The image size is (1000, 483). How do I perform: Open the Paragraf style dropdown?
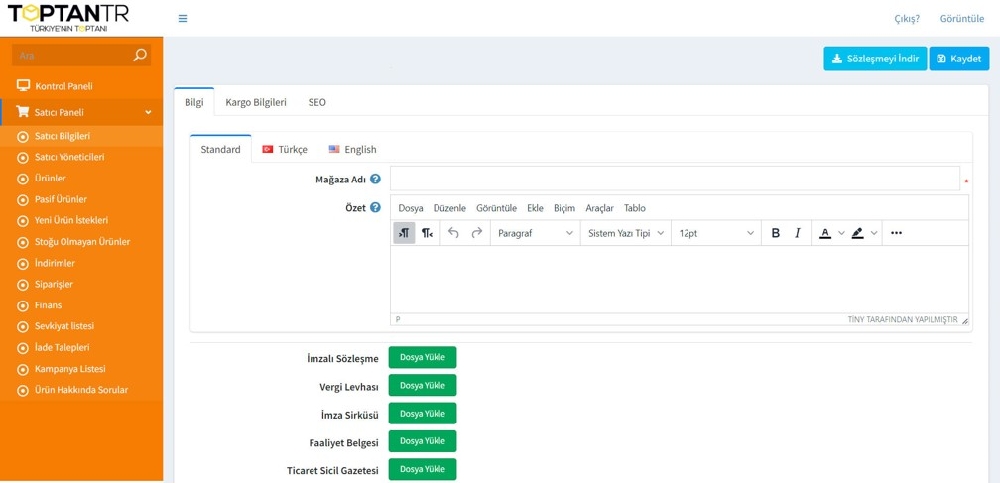point(535,233)
